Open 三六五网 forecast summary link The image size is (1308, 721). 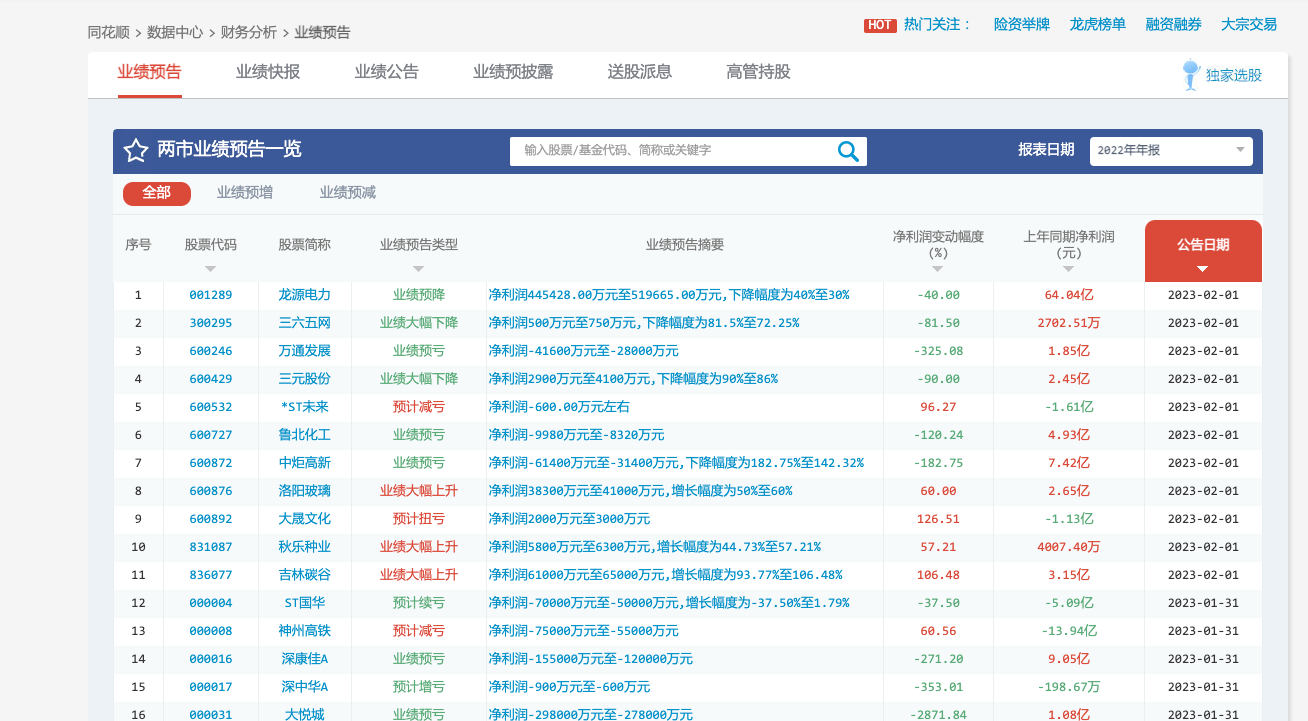coord(644,323)
